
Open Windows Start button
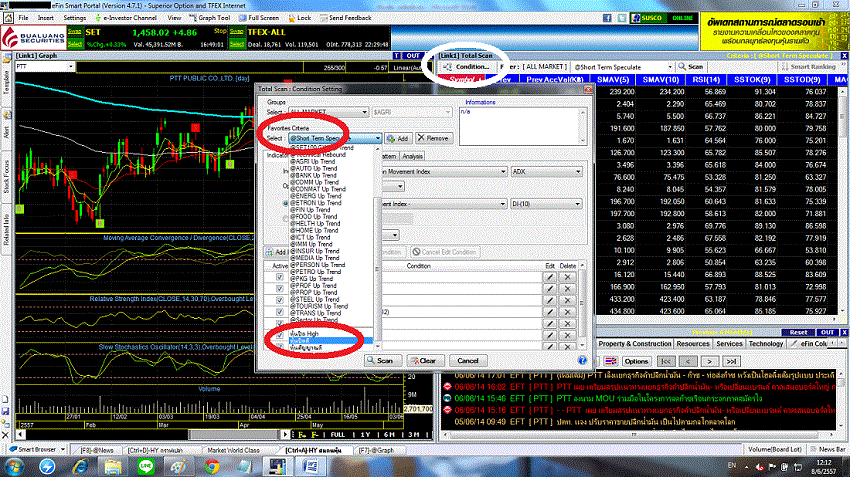(14, 467)
